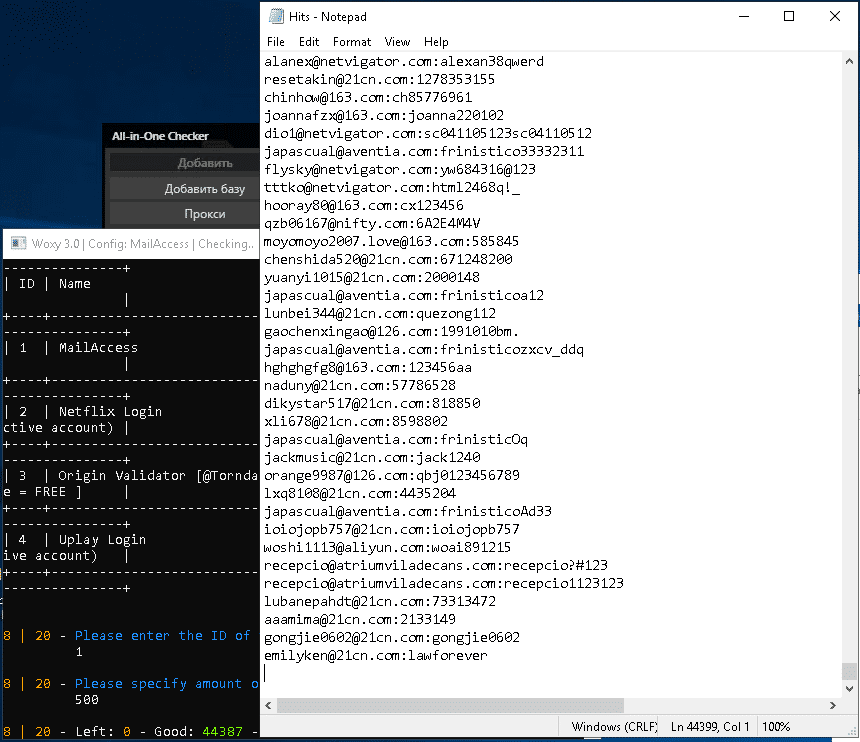Click the 'Прокси' button in All-in-One Checker
Screen dimensions: 860x742
click(x=184, y=214)
